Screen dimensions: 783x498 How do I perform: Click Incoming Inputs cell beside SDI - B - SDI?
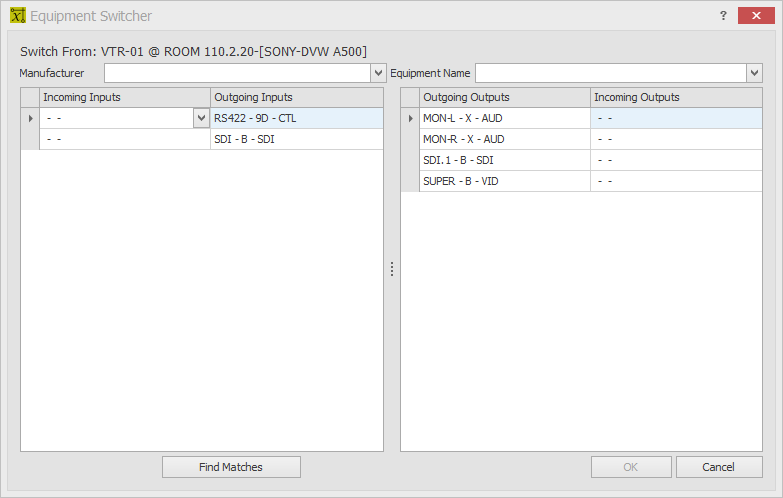click(125, 139)
